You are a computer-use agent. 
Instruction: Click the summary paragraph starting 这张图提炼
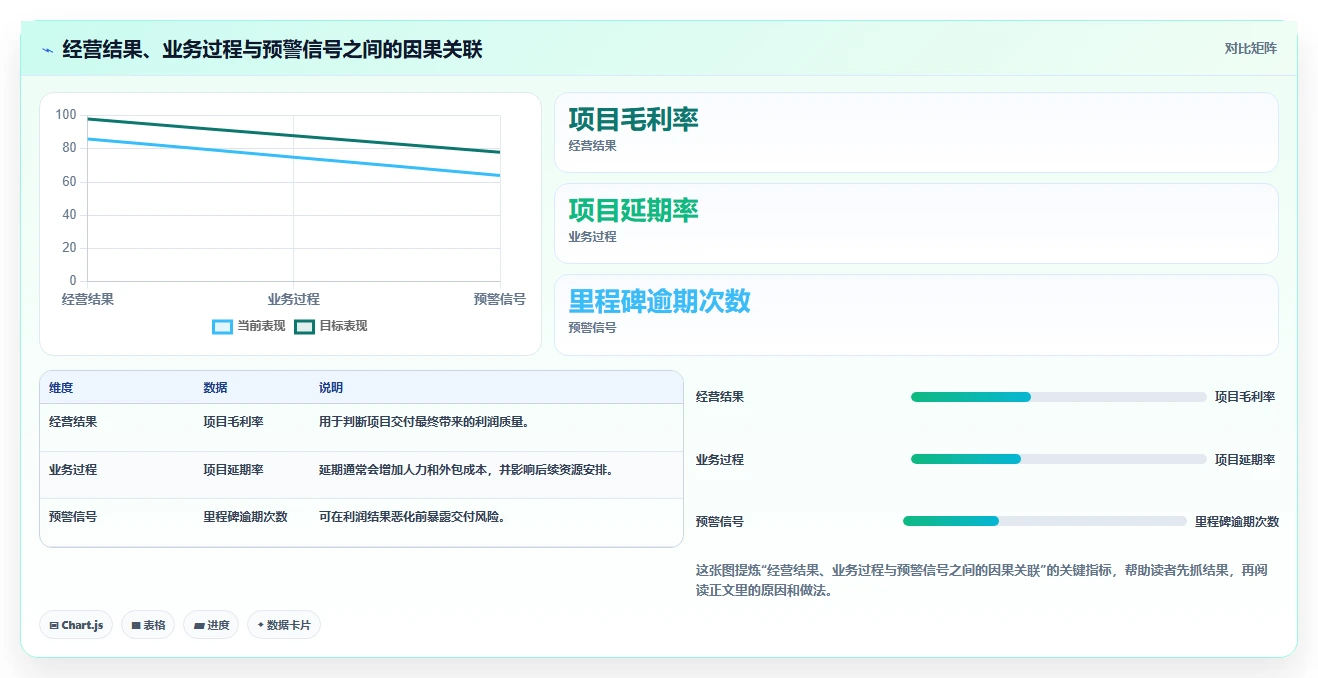982,580
